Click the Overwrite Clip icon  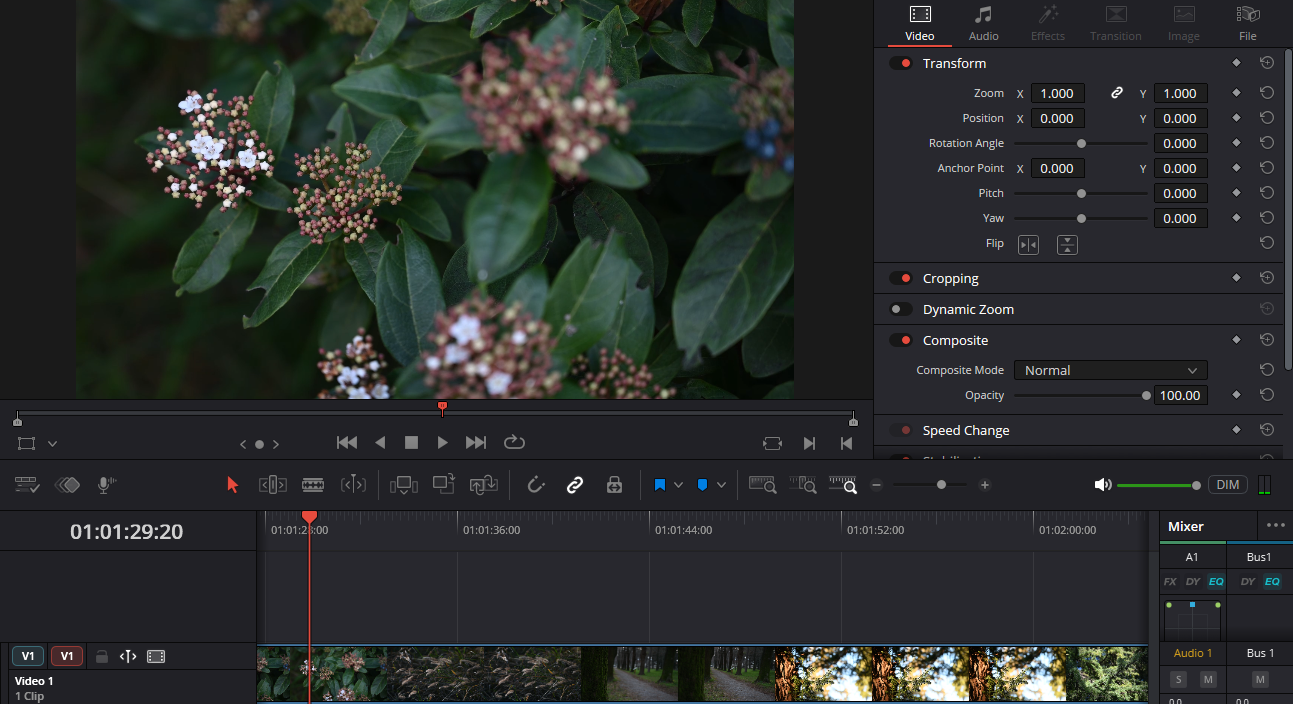(x=443, y=484)
